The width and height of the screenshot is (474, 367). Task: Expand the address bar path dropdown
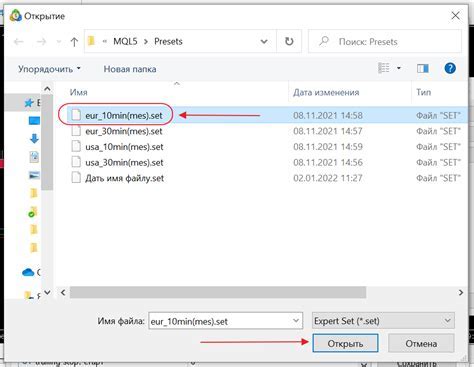pyautogui.click(x=264, y=42)
